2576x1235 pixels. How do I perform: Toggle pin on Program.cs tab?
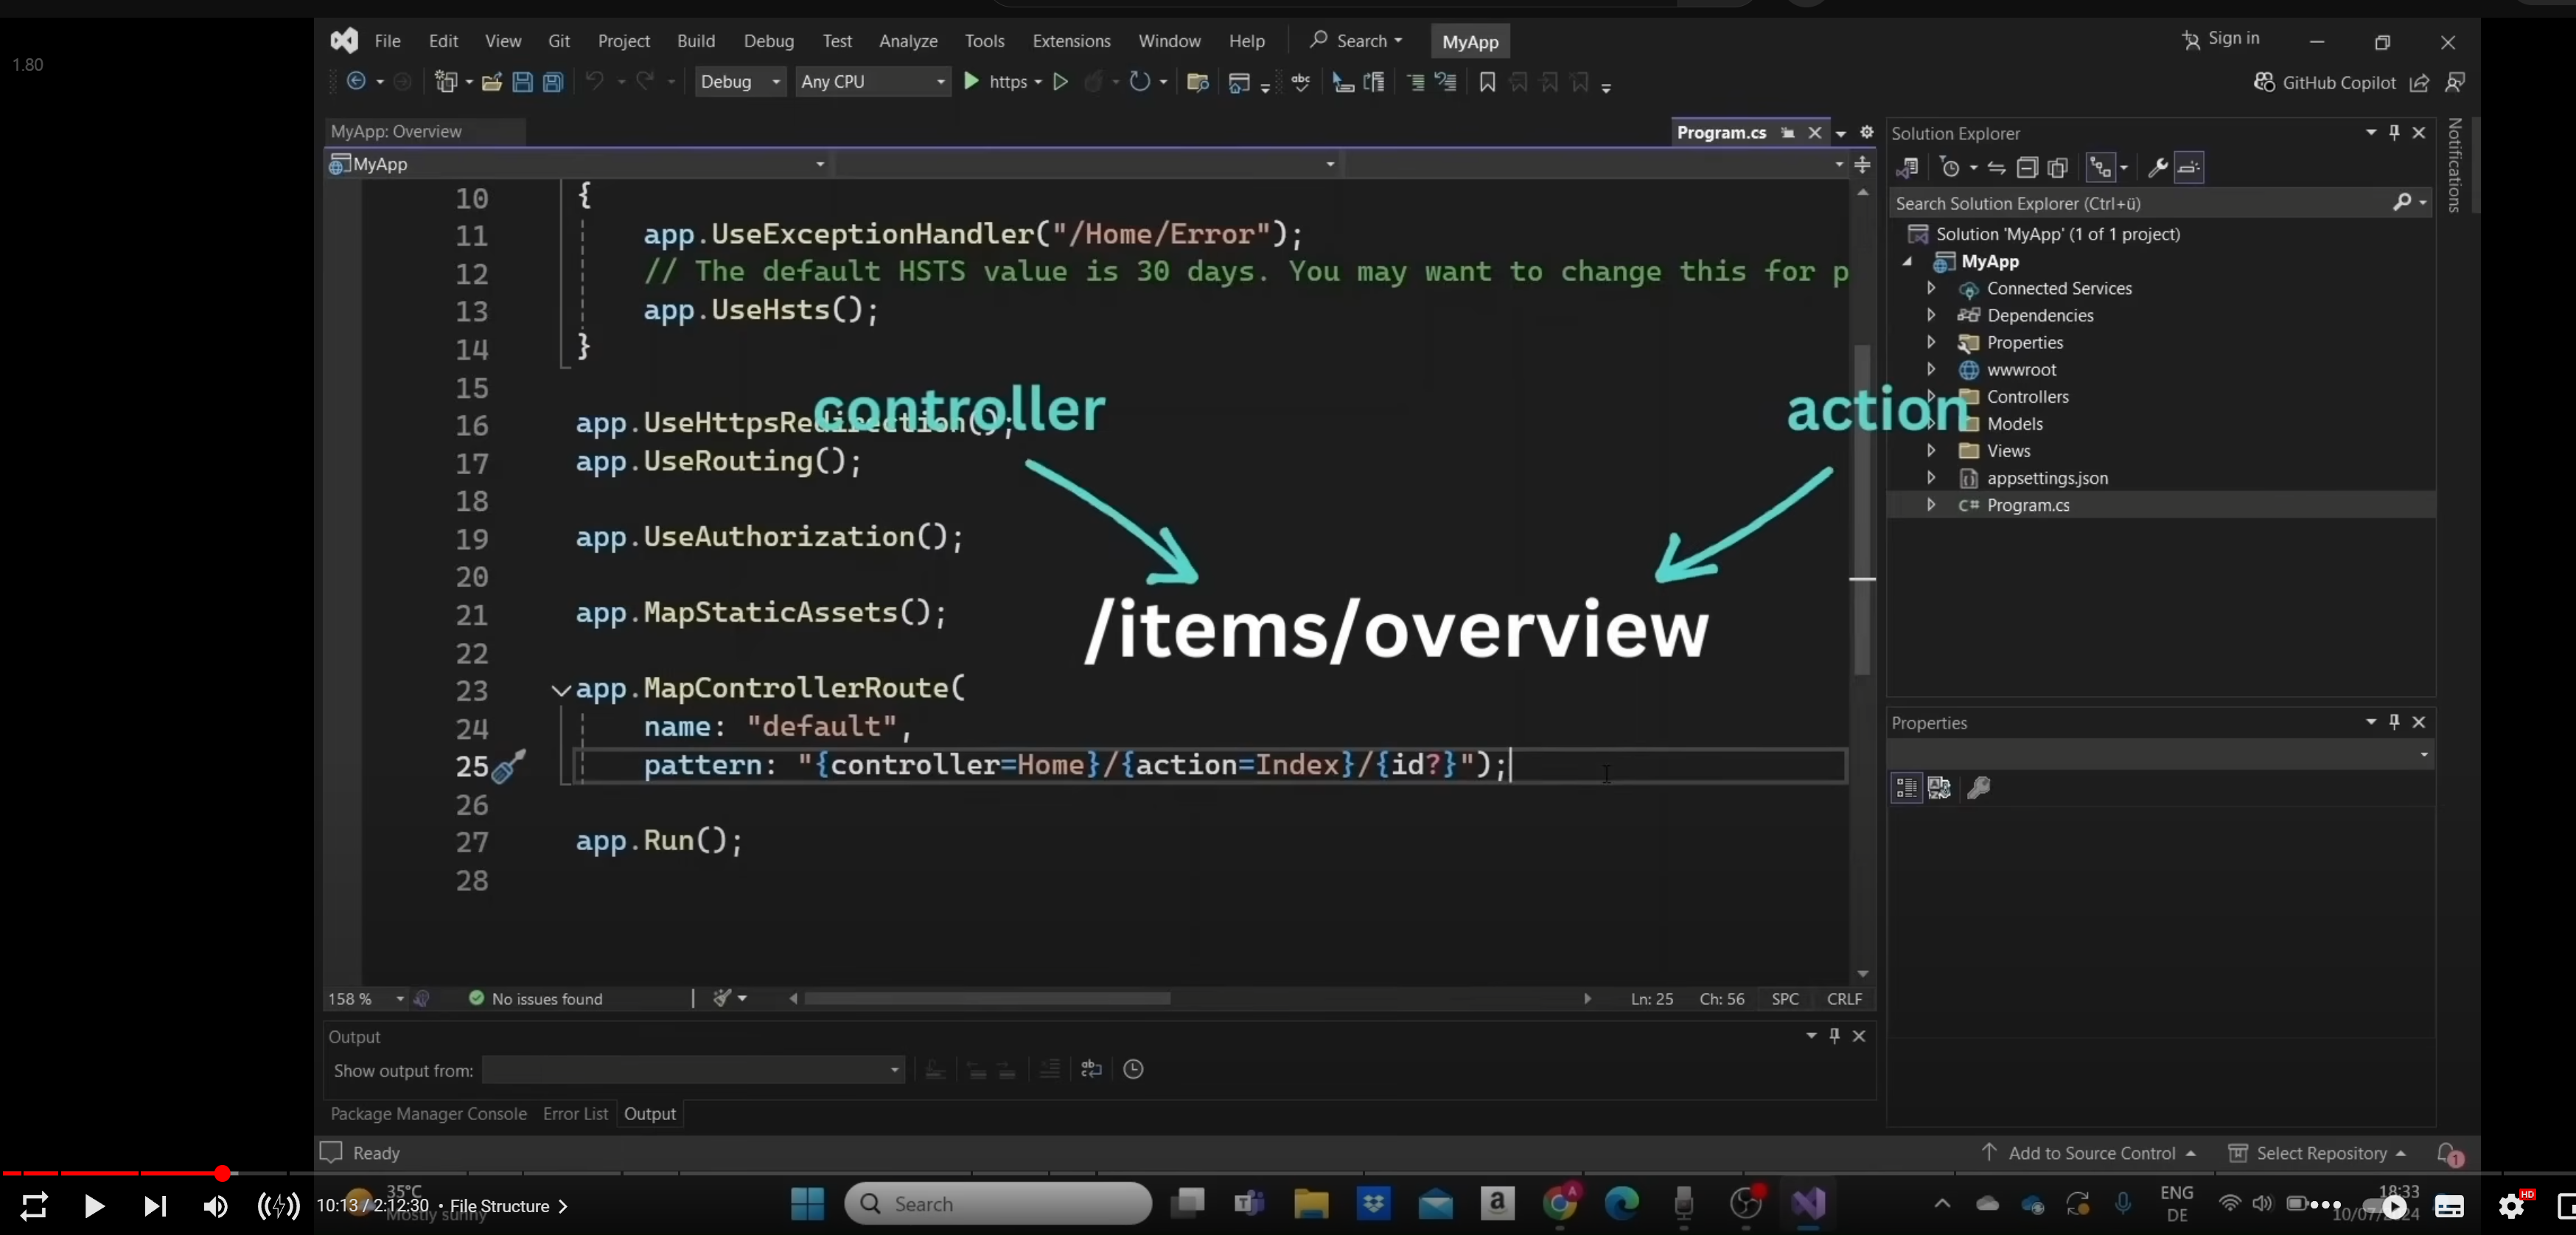click(x=1787, y=133)
